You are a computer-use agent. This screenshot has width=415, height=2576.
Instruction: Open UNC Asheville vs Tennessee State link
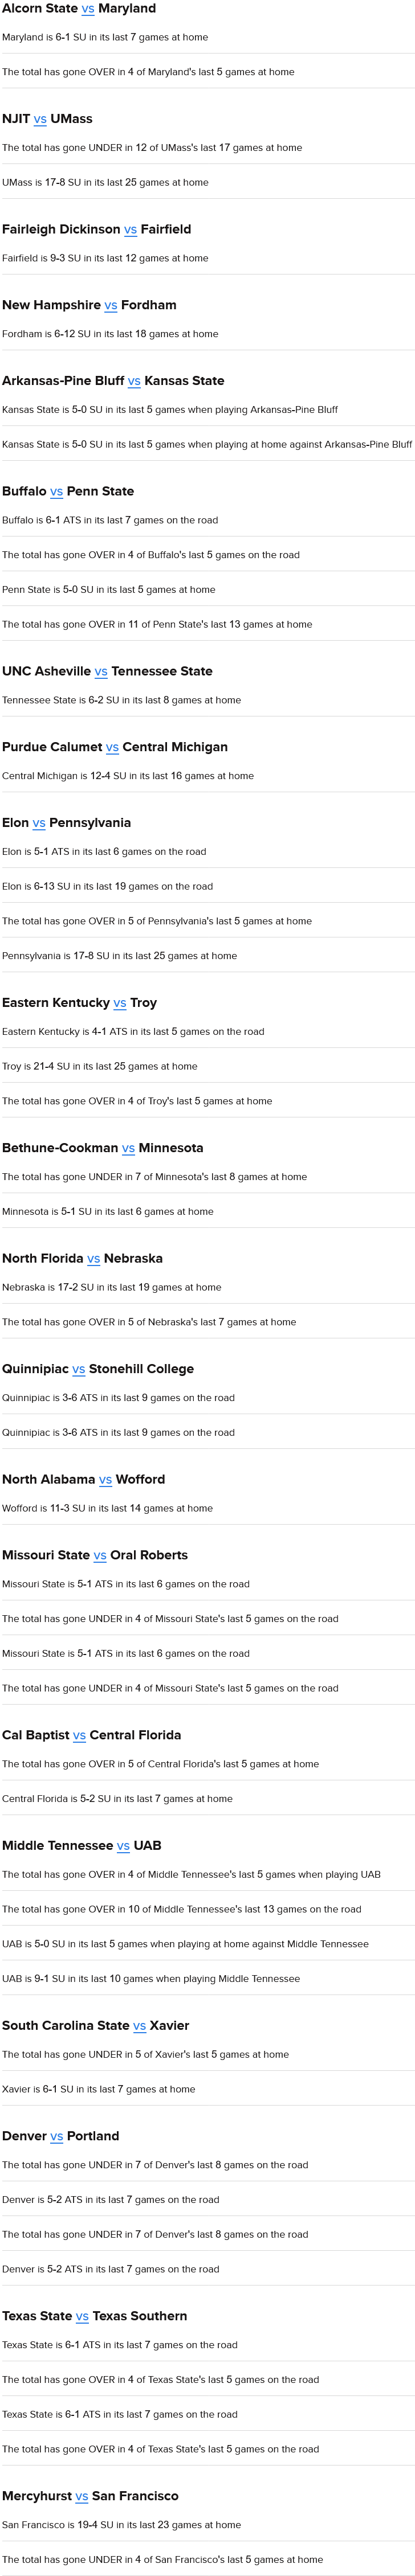[101, 672]
